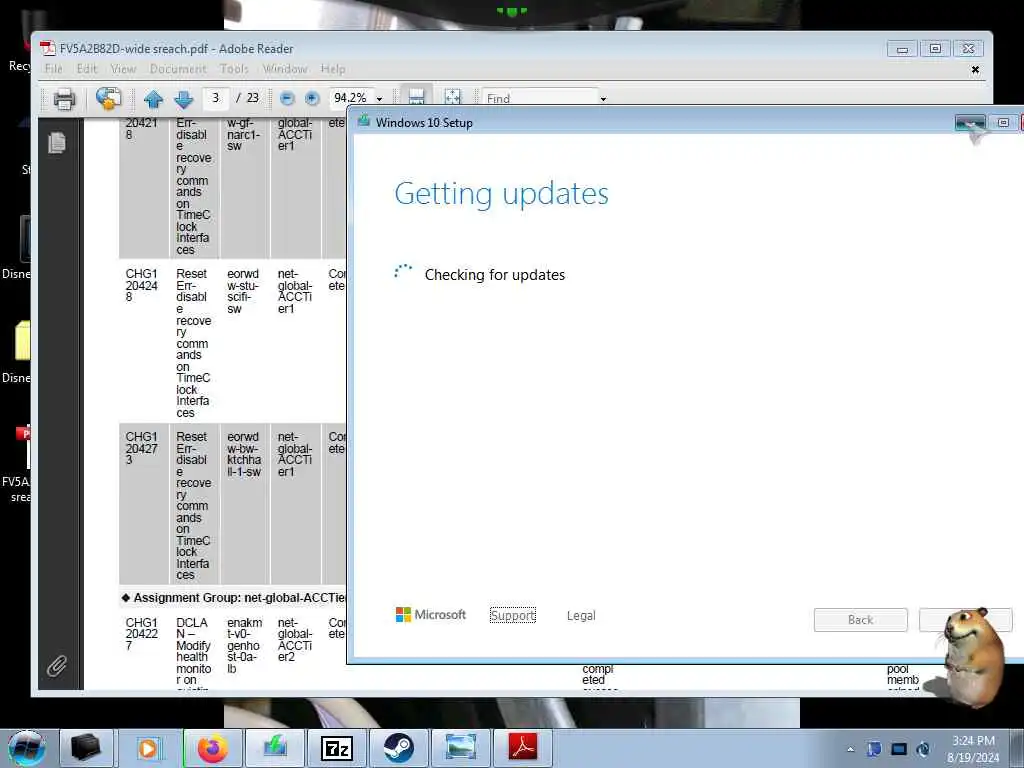Open the Windows Start orb
The height and width of the screenshot is (768, 1024).
click(27, 748)
